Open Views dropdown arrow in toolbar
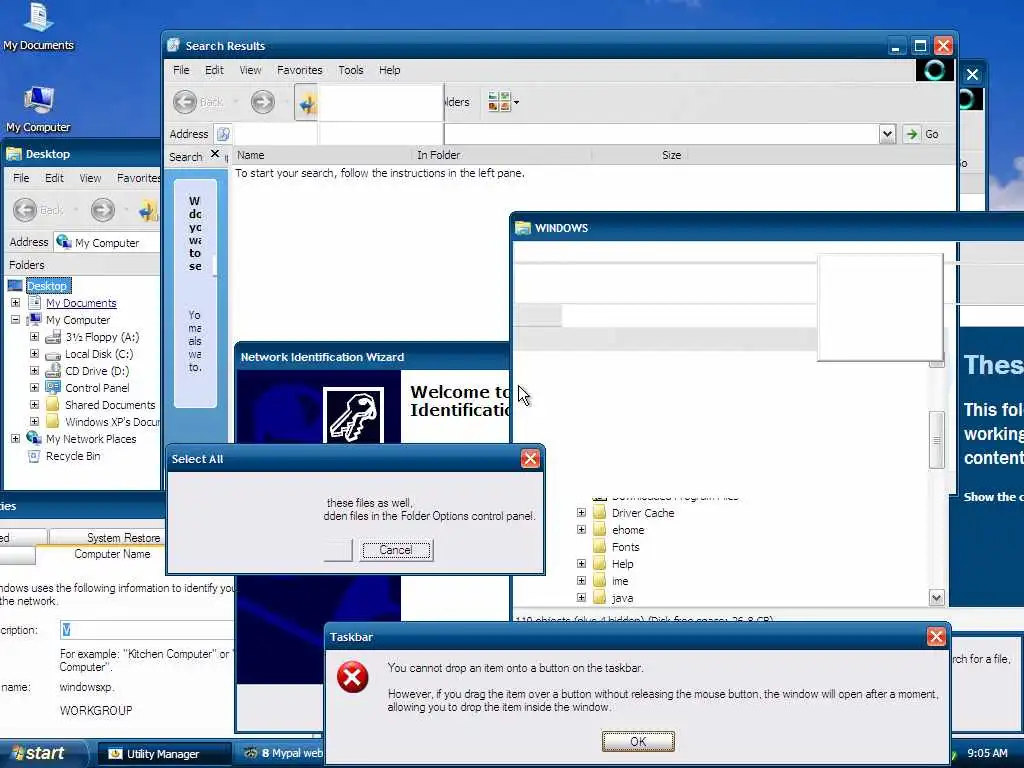 pyautogui.click(x=517, y=102)
